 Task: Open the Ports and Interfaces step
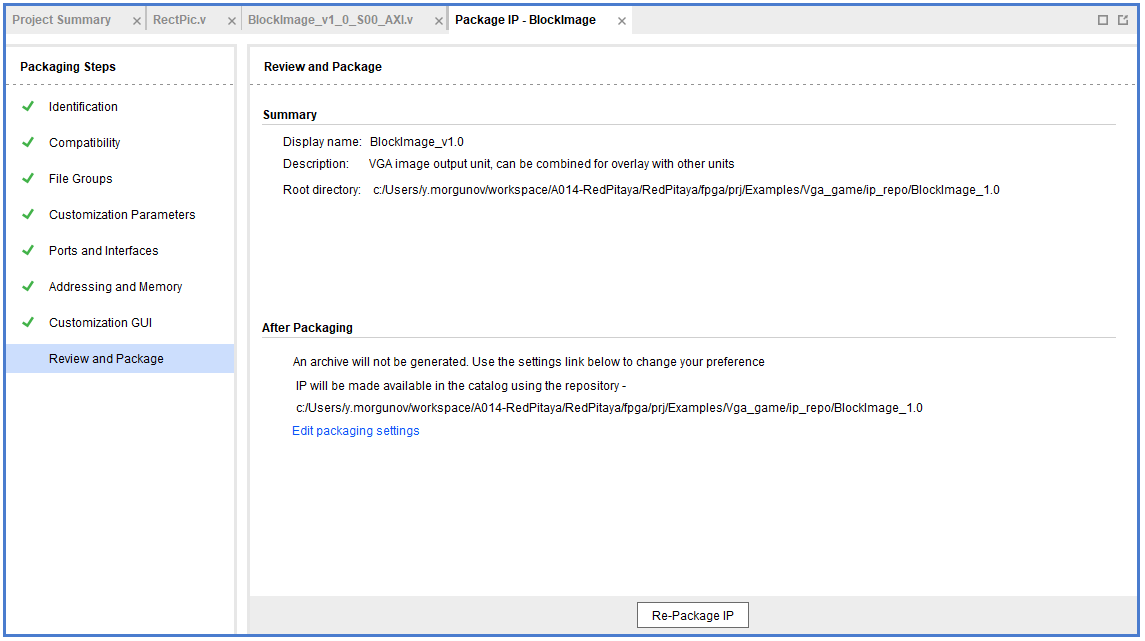(x=104, y=251)
